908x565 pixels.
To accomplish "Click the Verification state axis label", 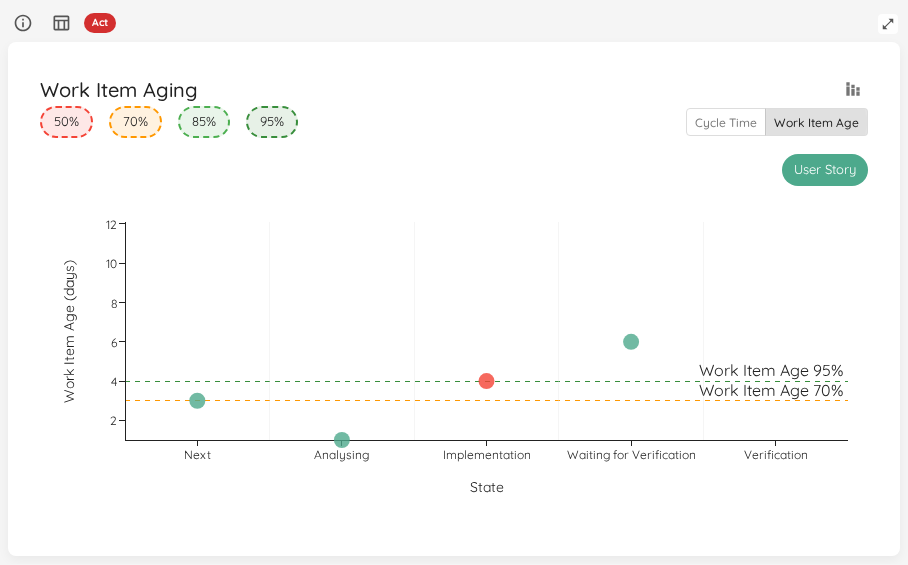I will click(776, 455).
